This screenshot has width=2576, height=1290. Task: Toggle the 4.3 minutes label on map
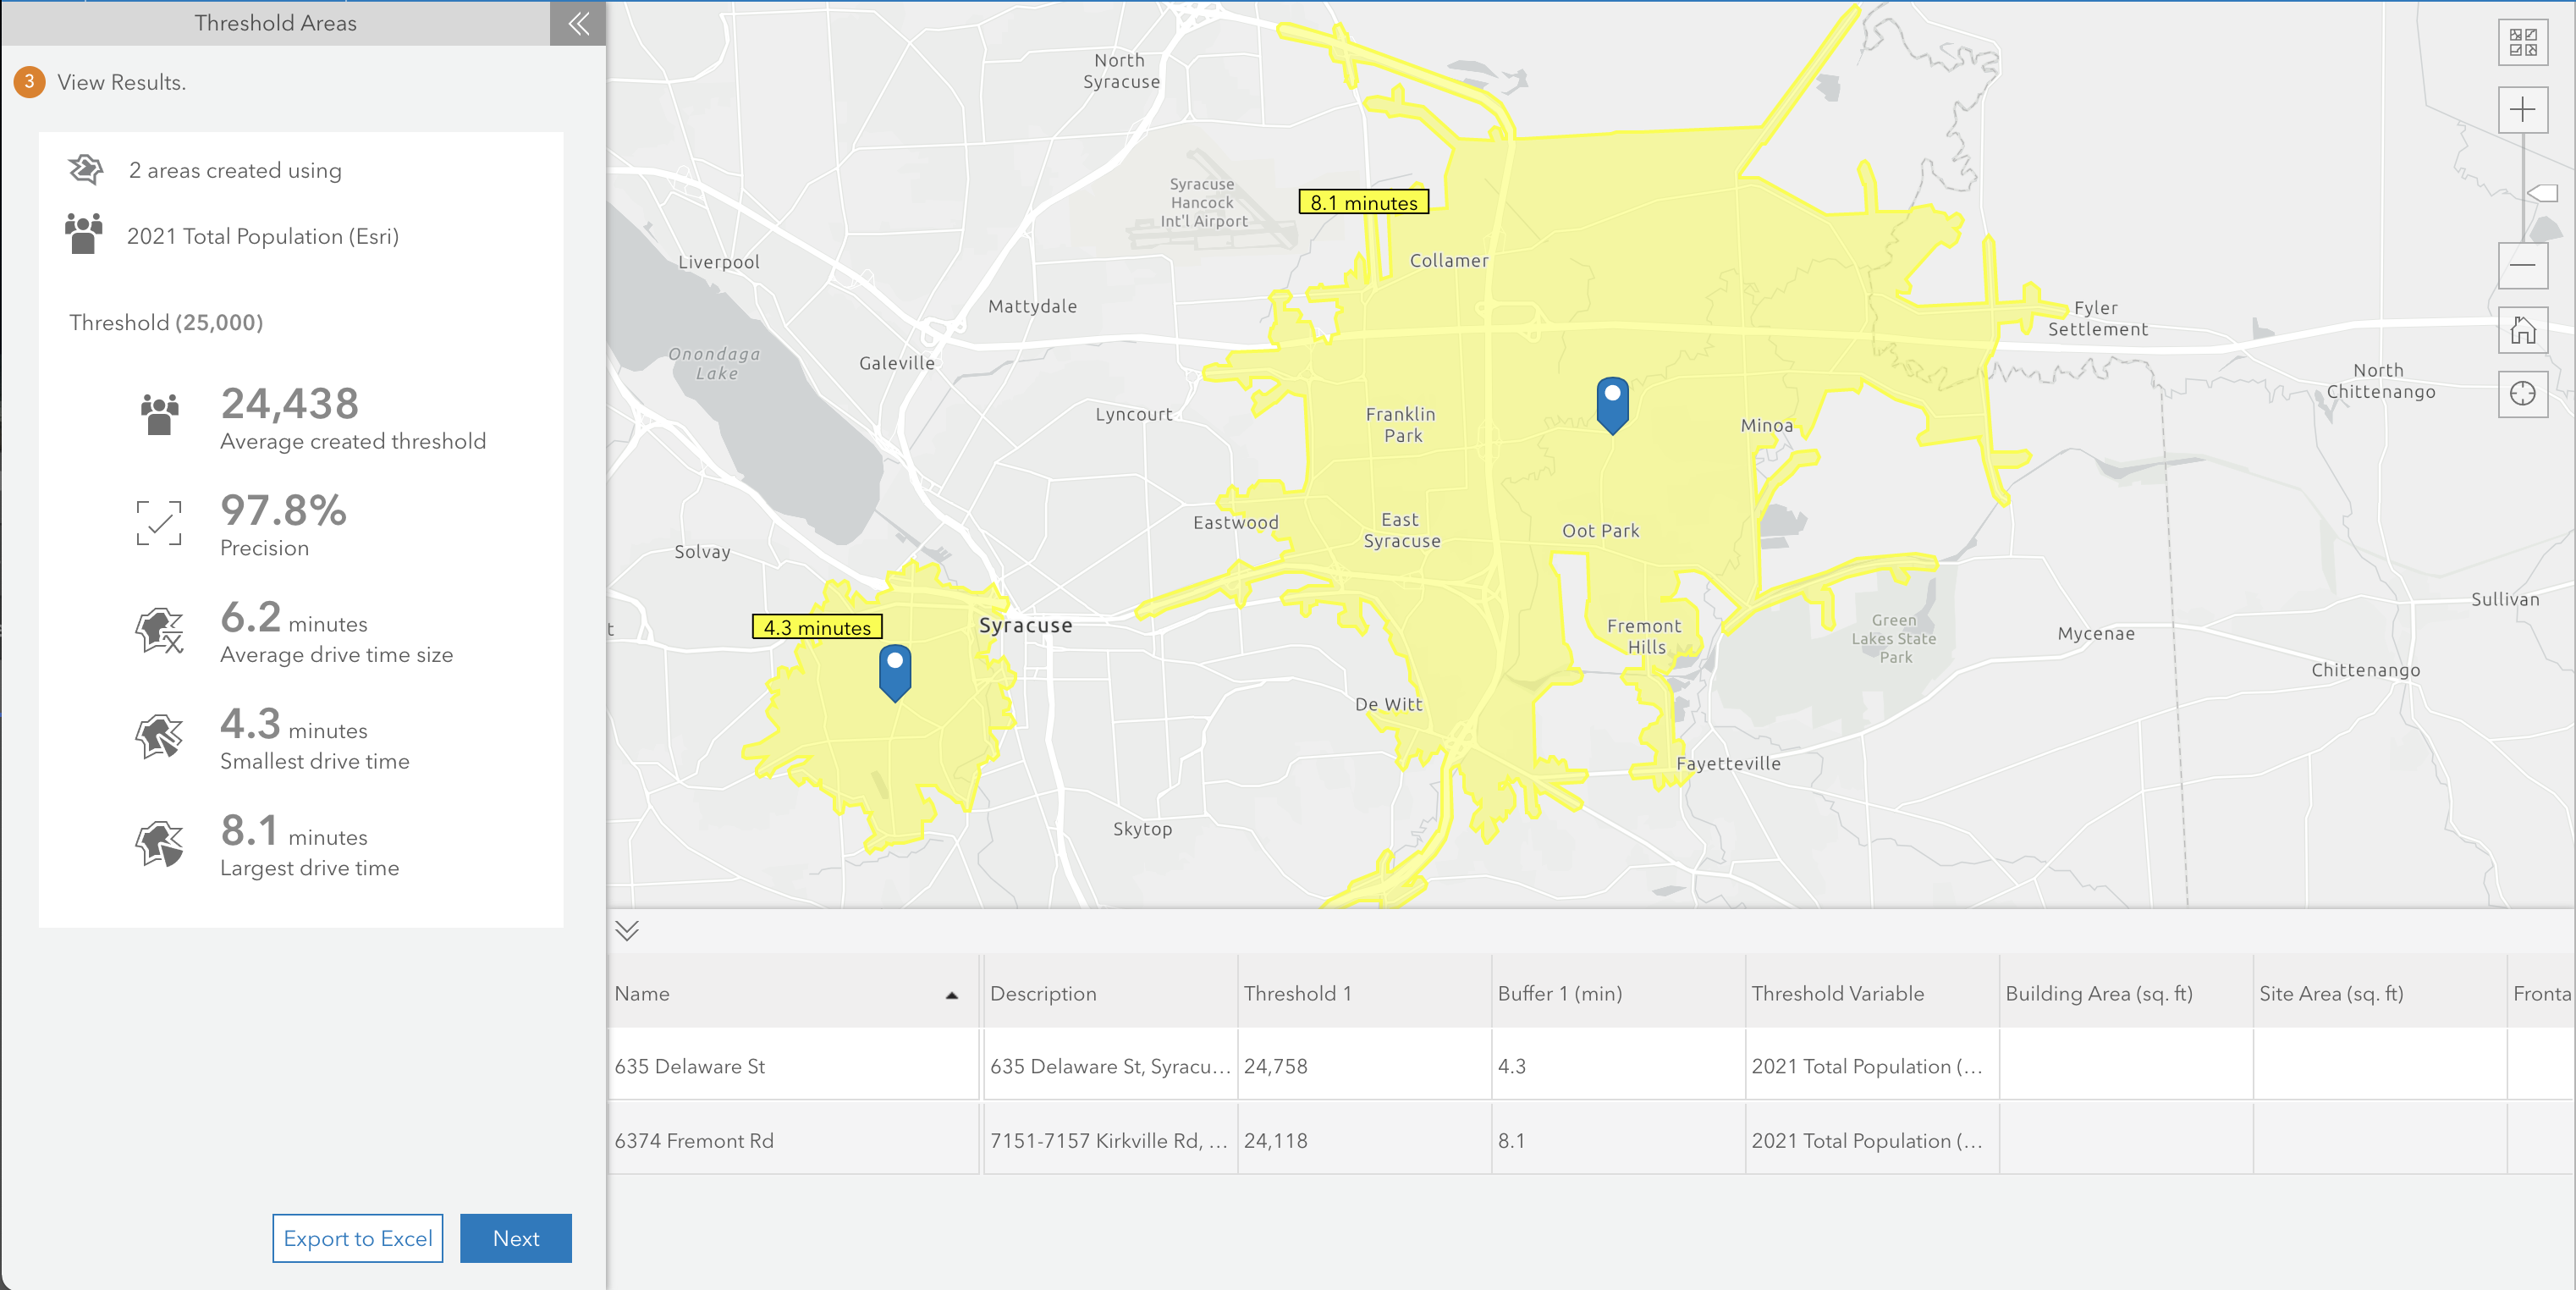coord(817,627)
